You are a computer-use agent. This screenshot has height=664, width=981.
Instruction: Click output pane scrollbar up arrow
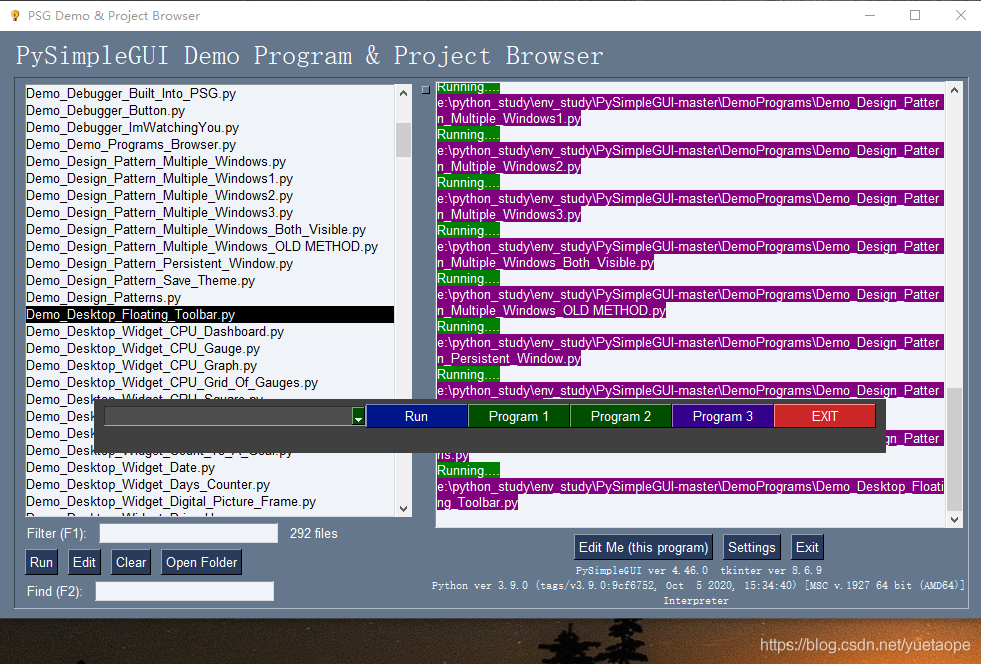click(x=954, y=90)
